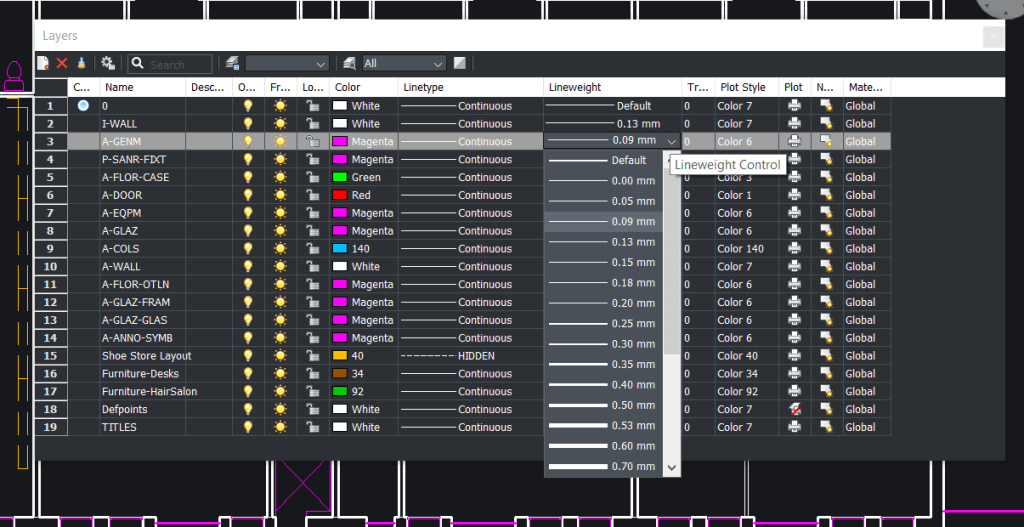Click the new viewport freeze icon for TITLES
The image size is (1024, 527).
point(826,426)
